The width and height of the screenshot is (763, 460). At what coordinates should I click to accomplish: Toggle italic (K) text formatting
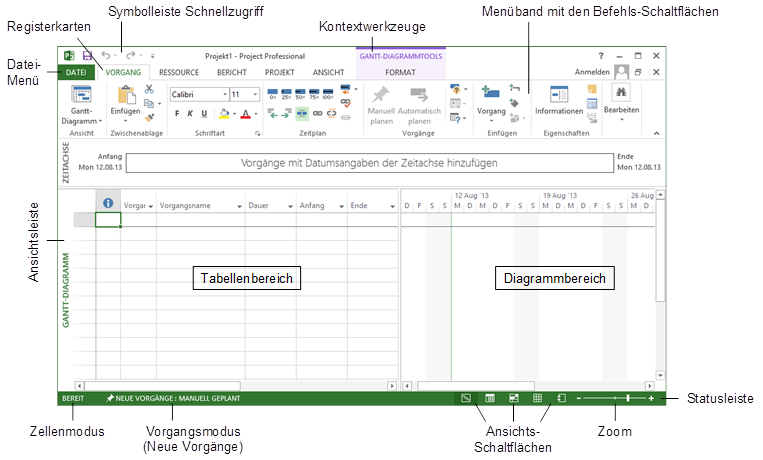coord(191,113)
